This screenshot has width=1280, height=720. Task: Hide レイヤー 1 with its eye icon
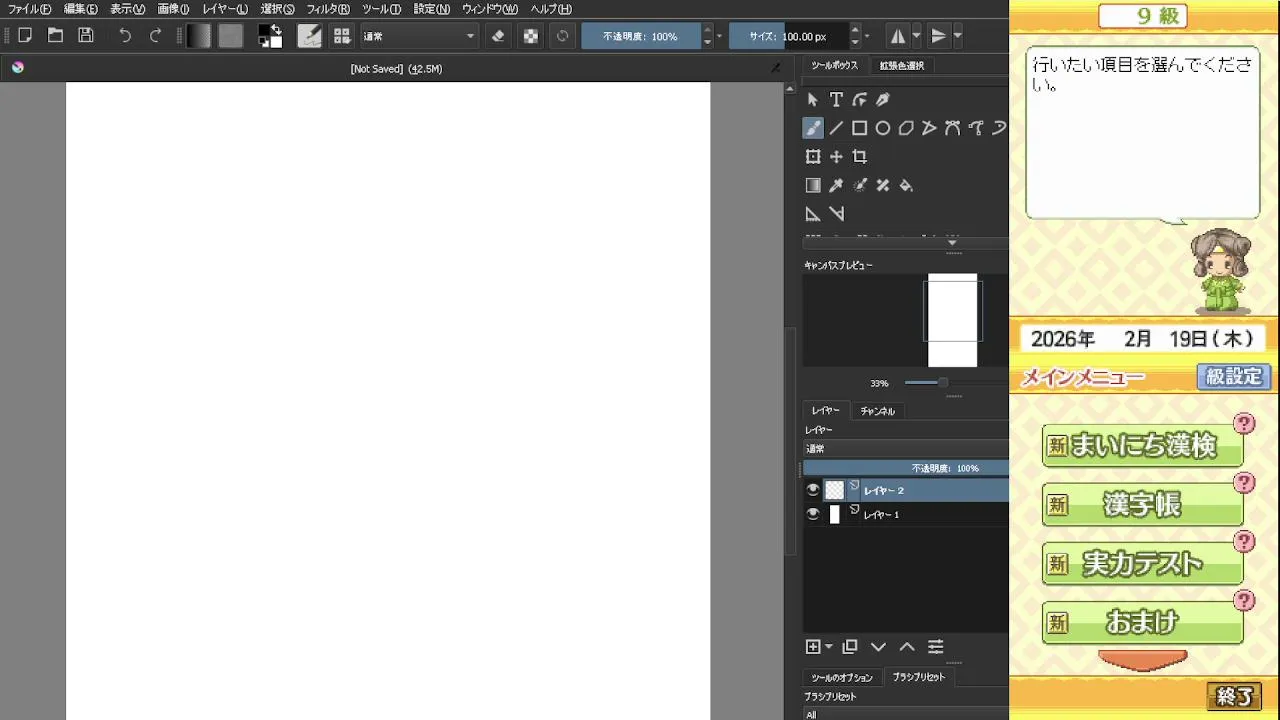click(813, 514)
